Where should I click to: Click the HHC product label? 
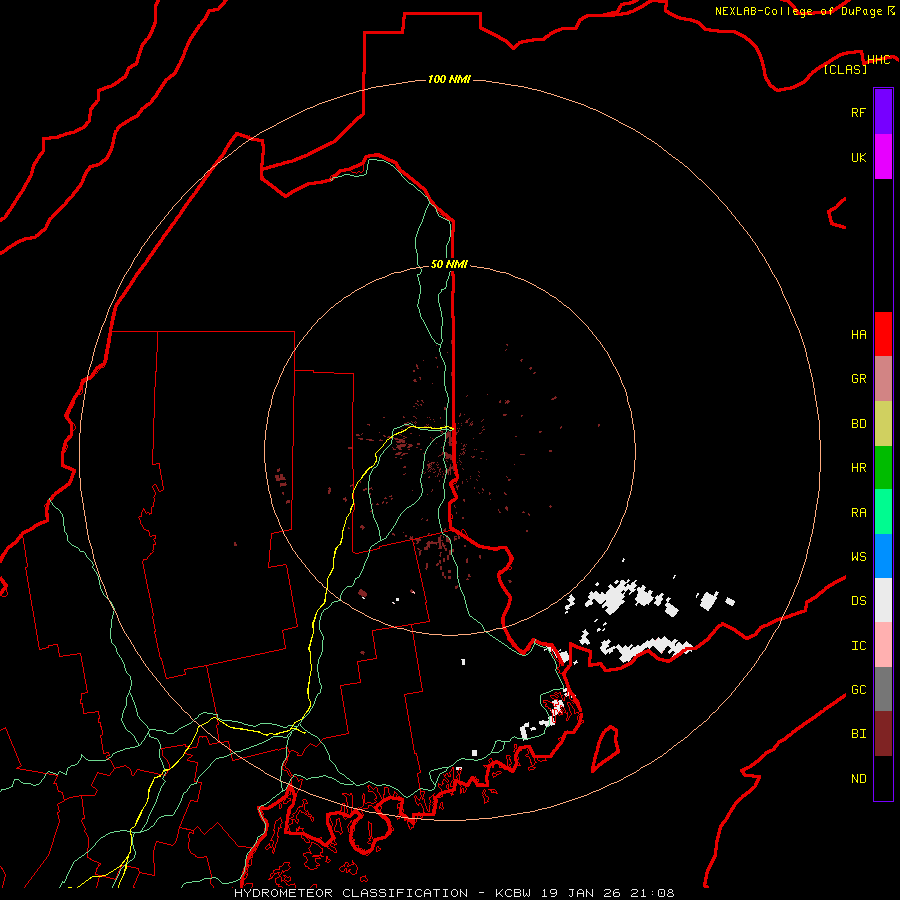(878, 60)
